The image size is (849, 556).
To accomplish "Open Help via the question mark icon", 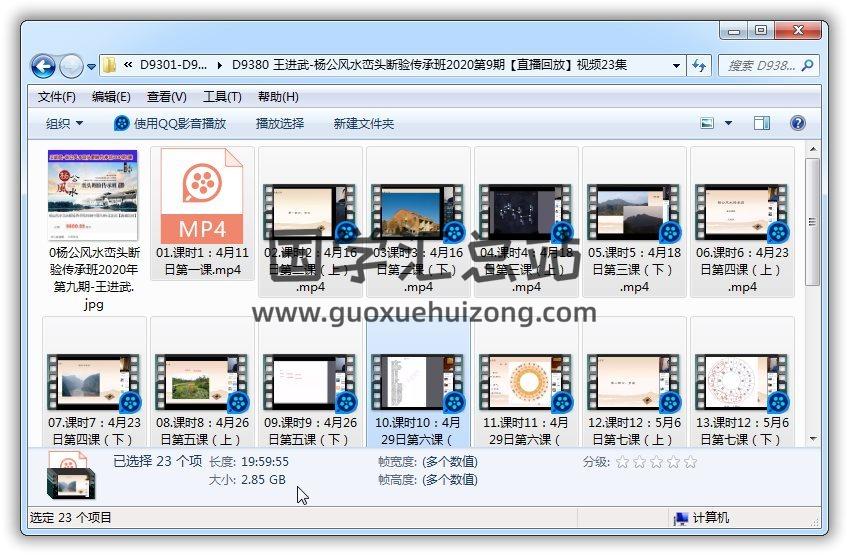I will [x=797, y=123].
